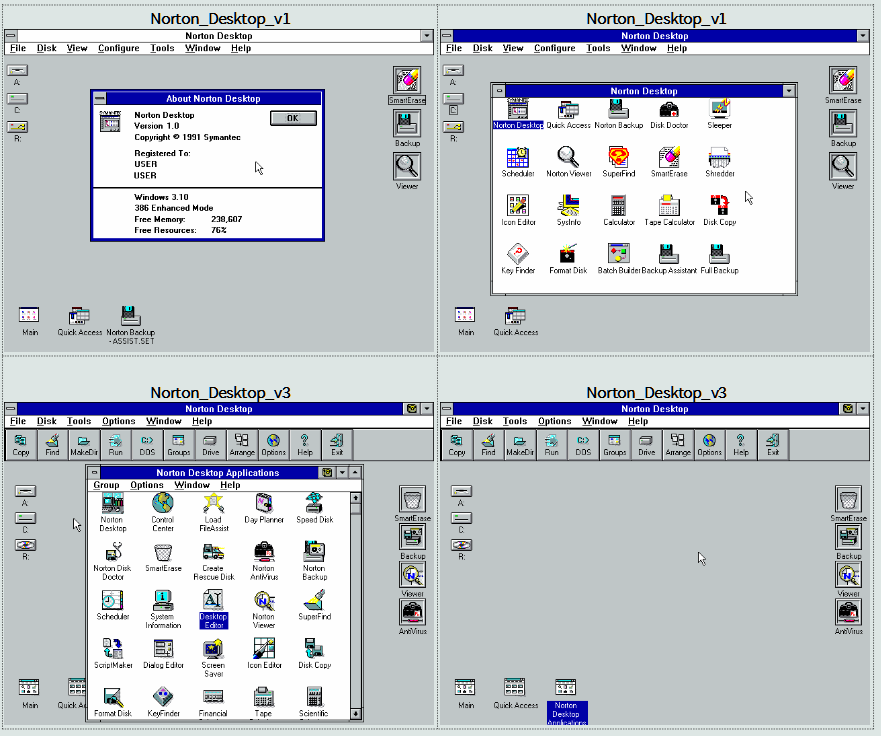Click OK in About Norton Desktop dialog

(x=293, y=118)
